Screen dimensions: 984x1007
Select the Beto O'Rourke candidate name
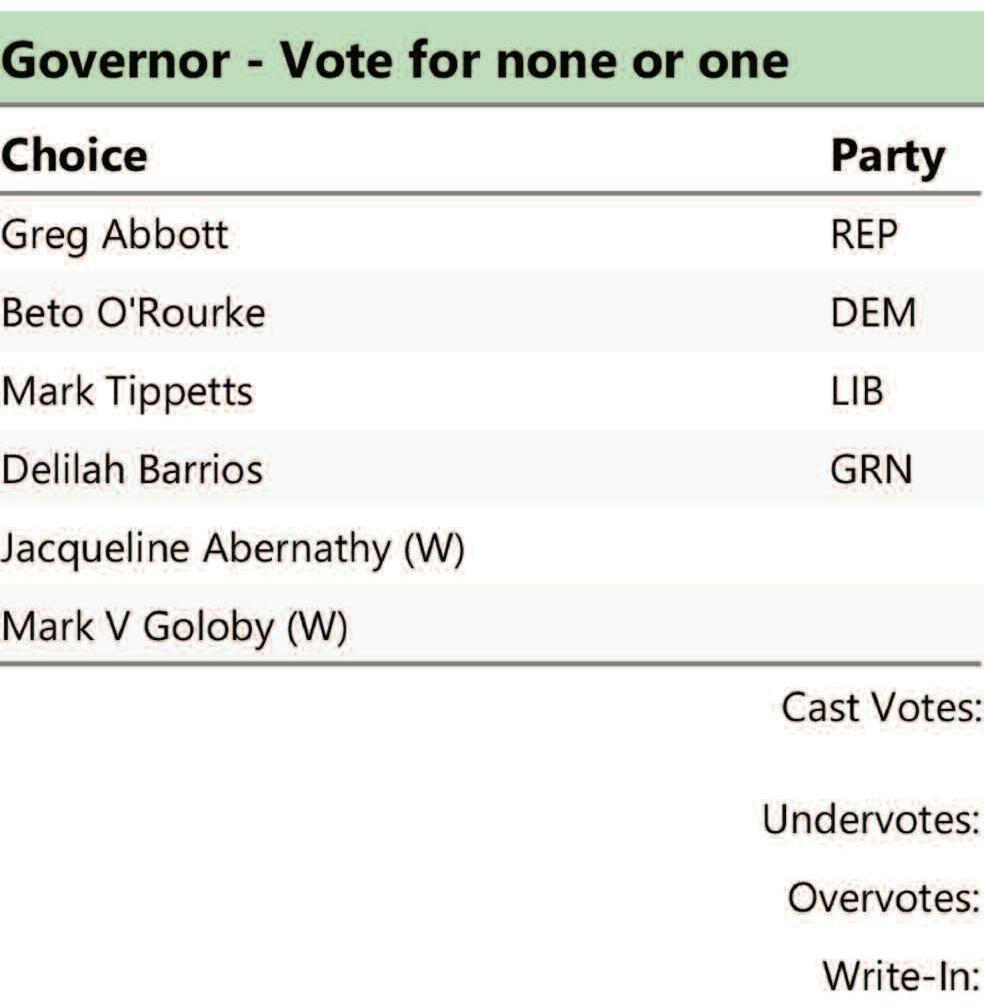pos(133,313)
